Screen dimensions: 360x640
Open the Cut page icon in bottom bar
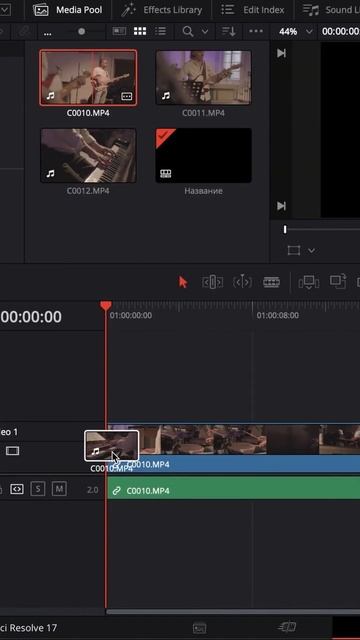(x=286, y=627)
